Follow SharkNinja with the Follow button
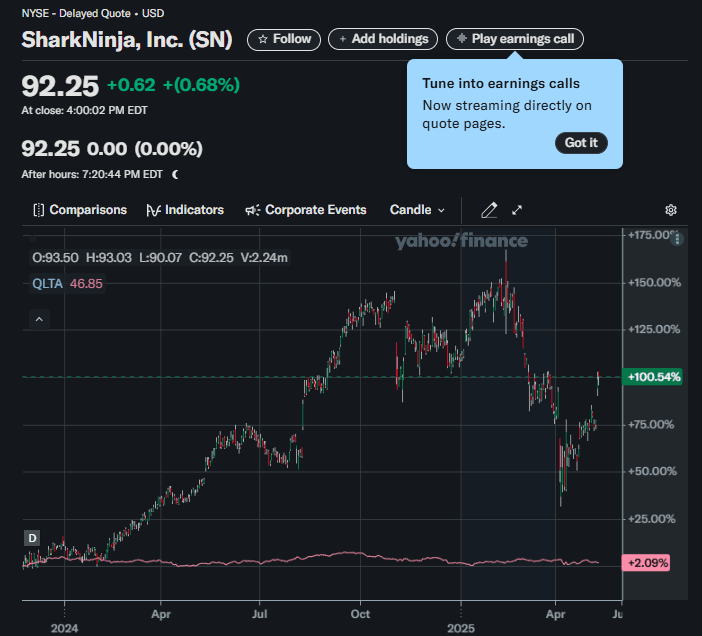The width and height of the screenshot is (702, 636). [284, 39]
